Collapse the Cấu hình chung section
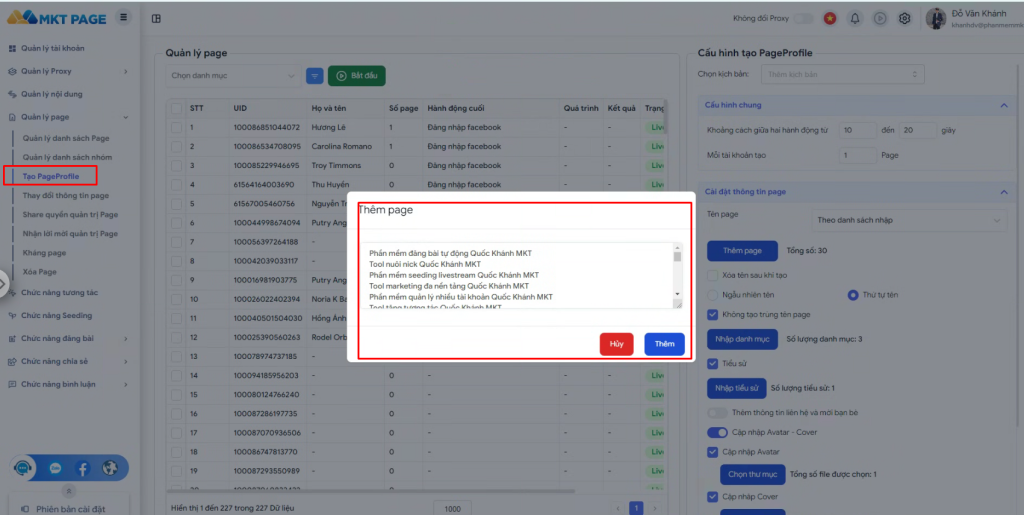The image size is (1024, 515). 1004,105
